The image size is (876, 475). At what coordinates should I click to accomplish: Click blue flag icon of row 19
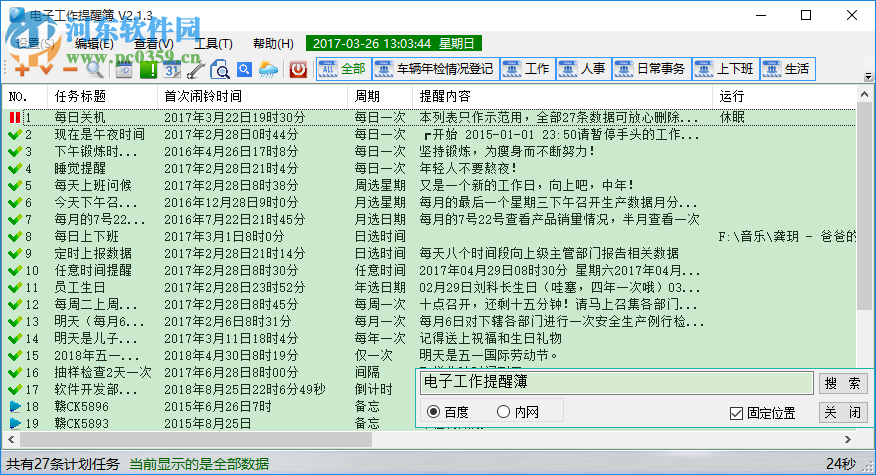[x=15, y=424]
